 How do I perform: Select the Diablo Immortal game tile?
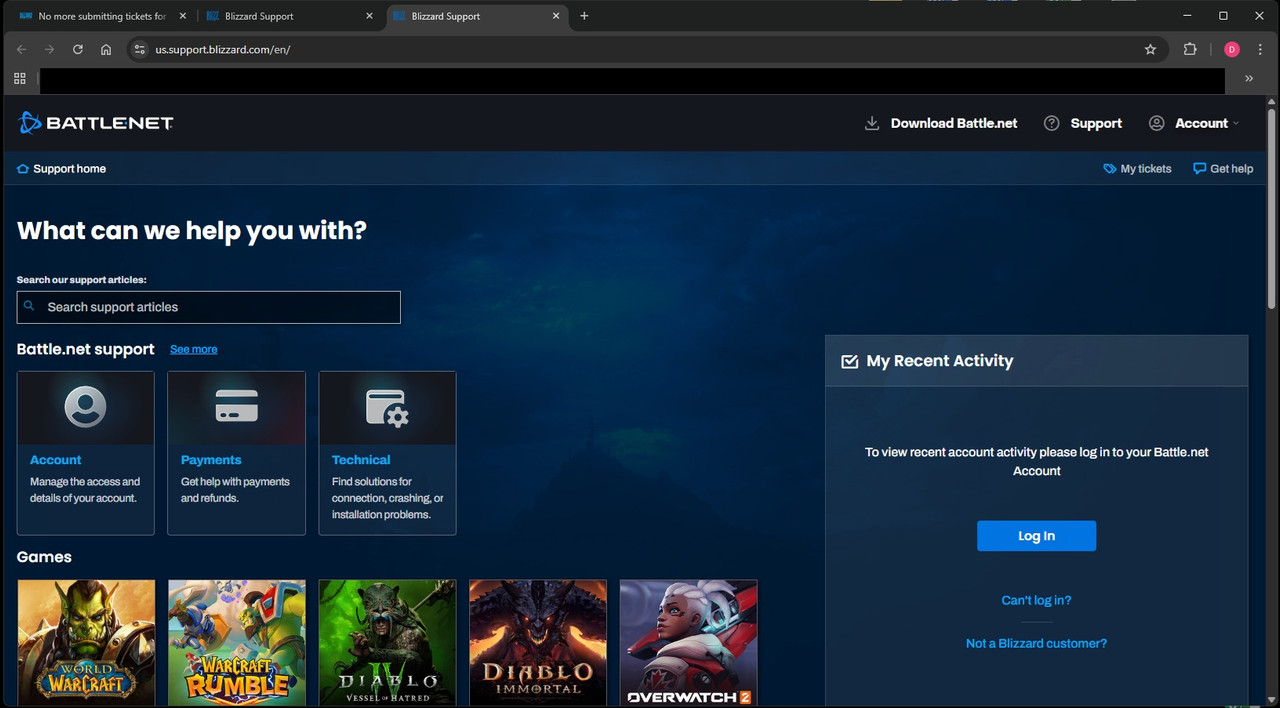[538, 643]
